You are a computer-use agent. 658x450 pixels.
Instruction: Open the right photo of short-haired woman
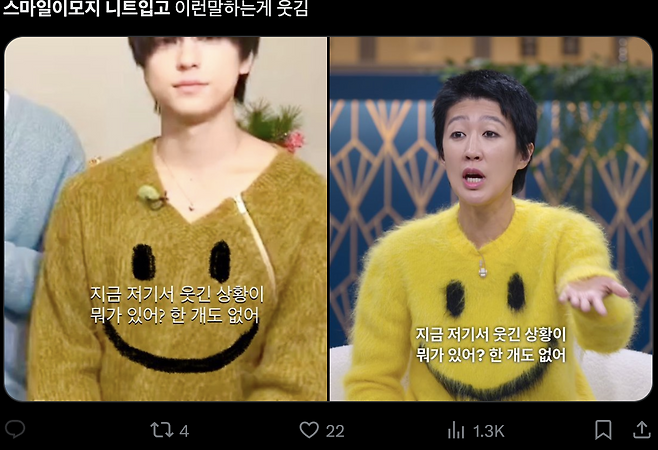point(491,219)
